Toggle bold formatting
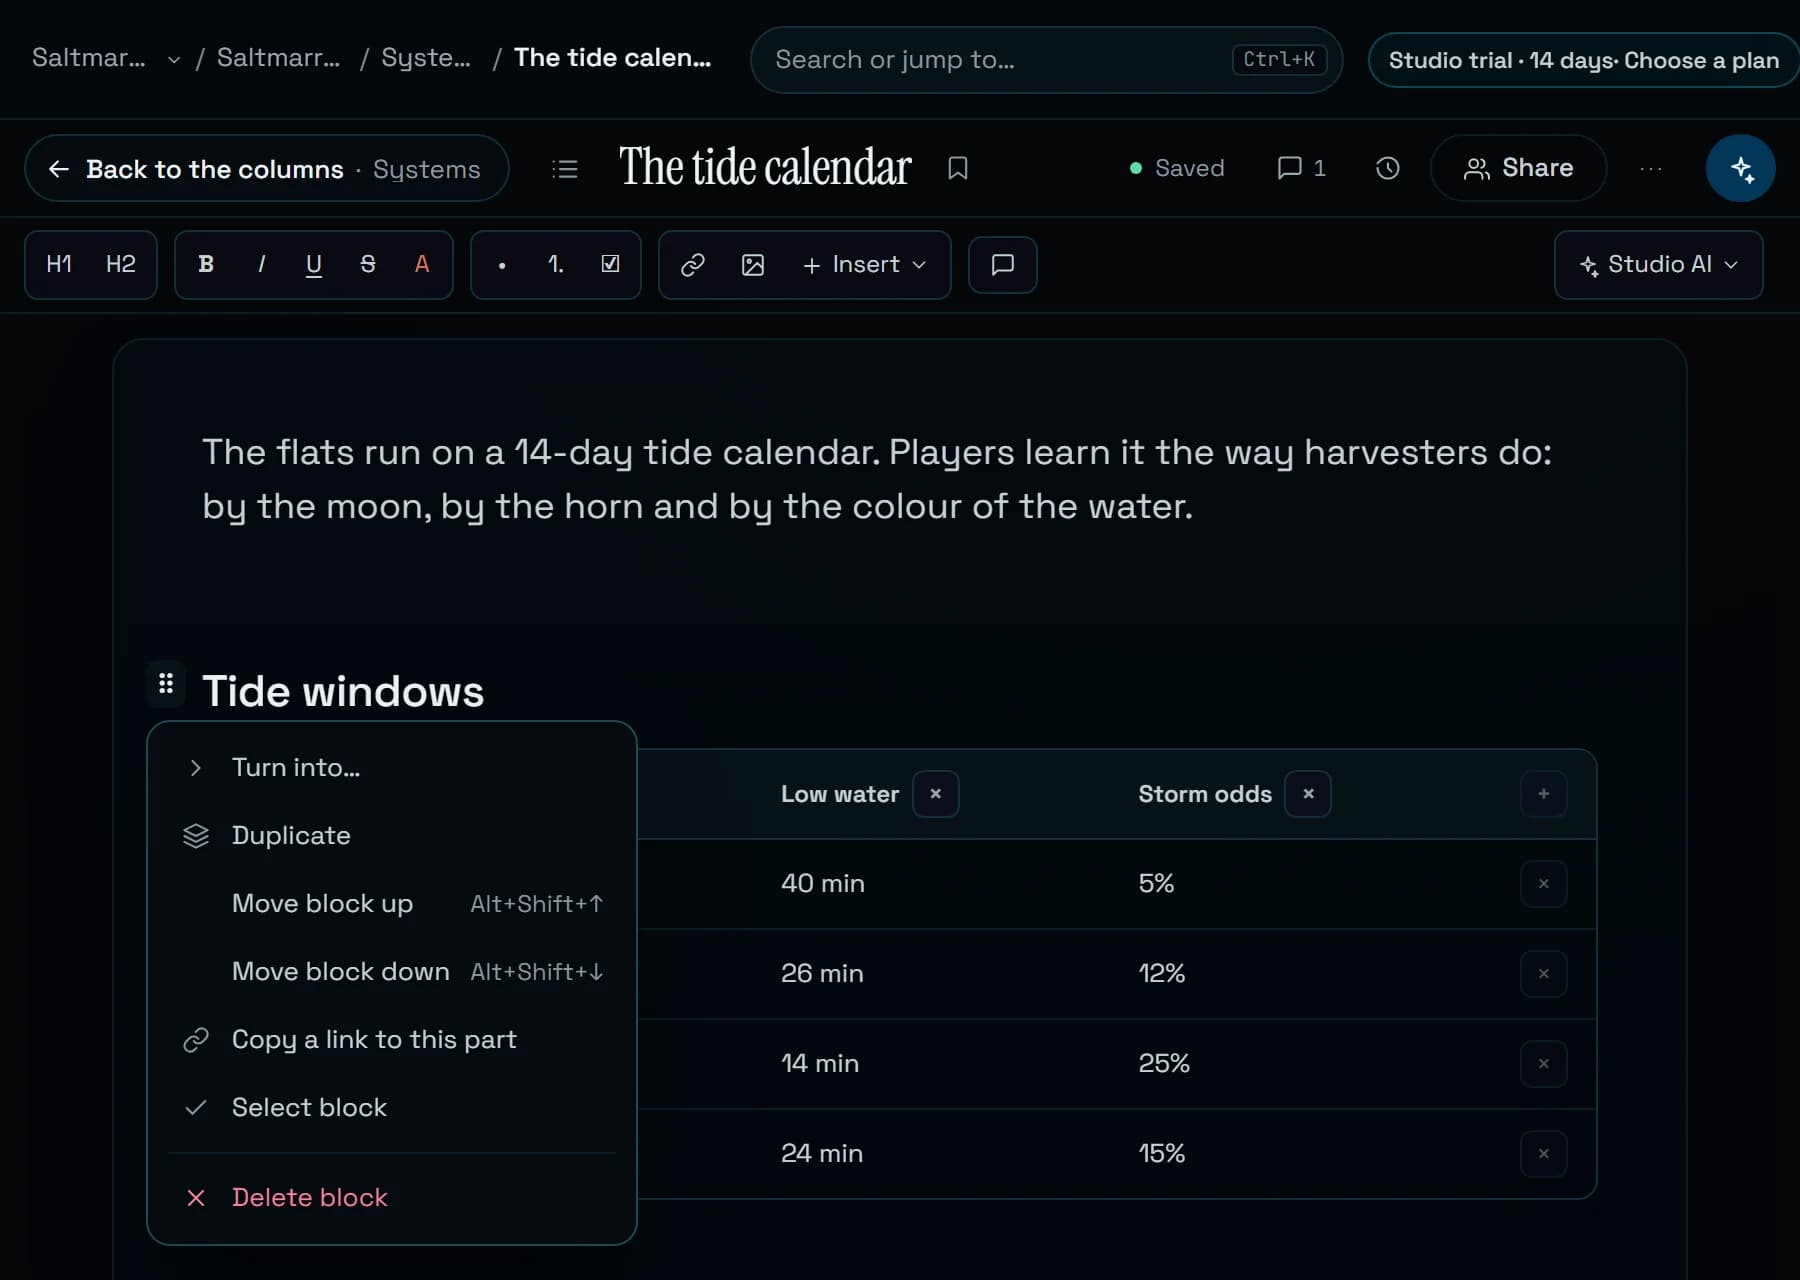 point(206,264)
